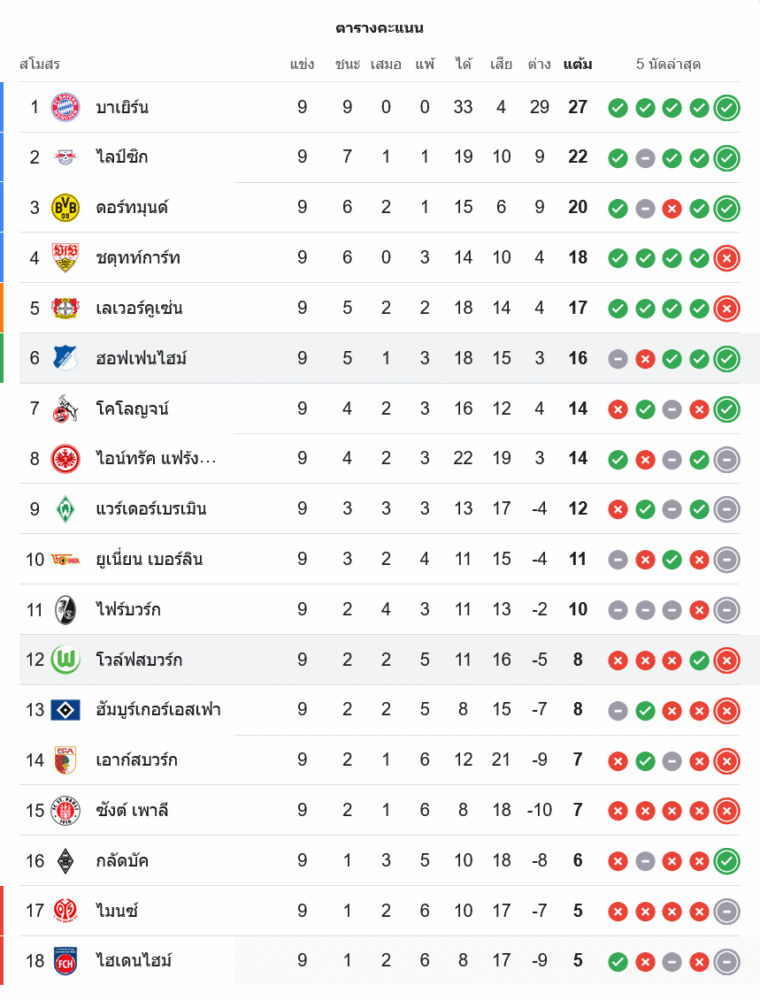Click Gladbach's latest match win indicator
The image size is (760, 1000).
727,860
